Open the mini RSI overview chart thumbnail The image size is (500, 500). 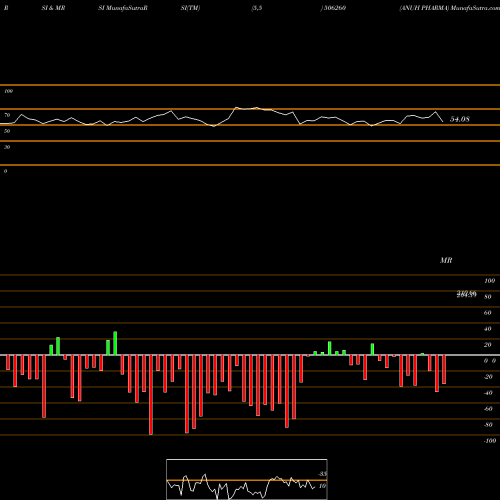(x=247, y=479)
